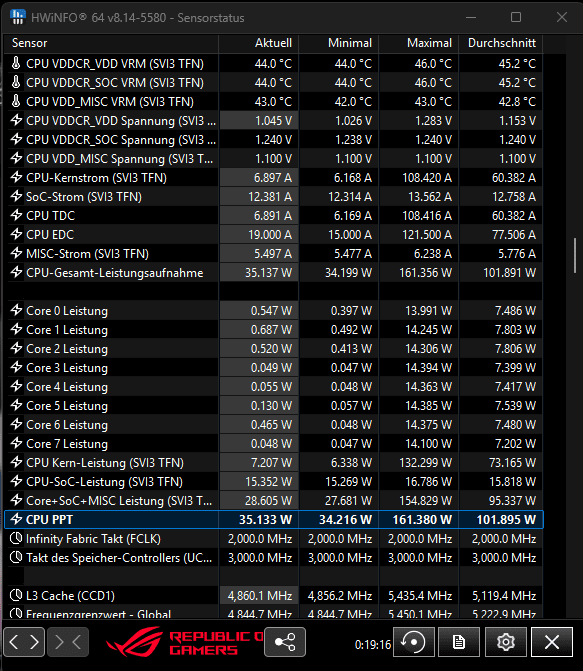
Task: Select Core+SoC+MISC Leistung row label
Action: pyautogui.click(x=119, y=501)
